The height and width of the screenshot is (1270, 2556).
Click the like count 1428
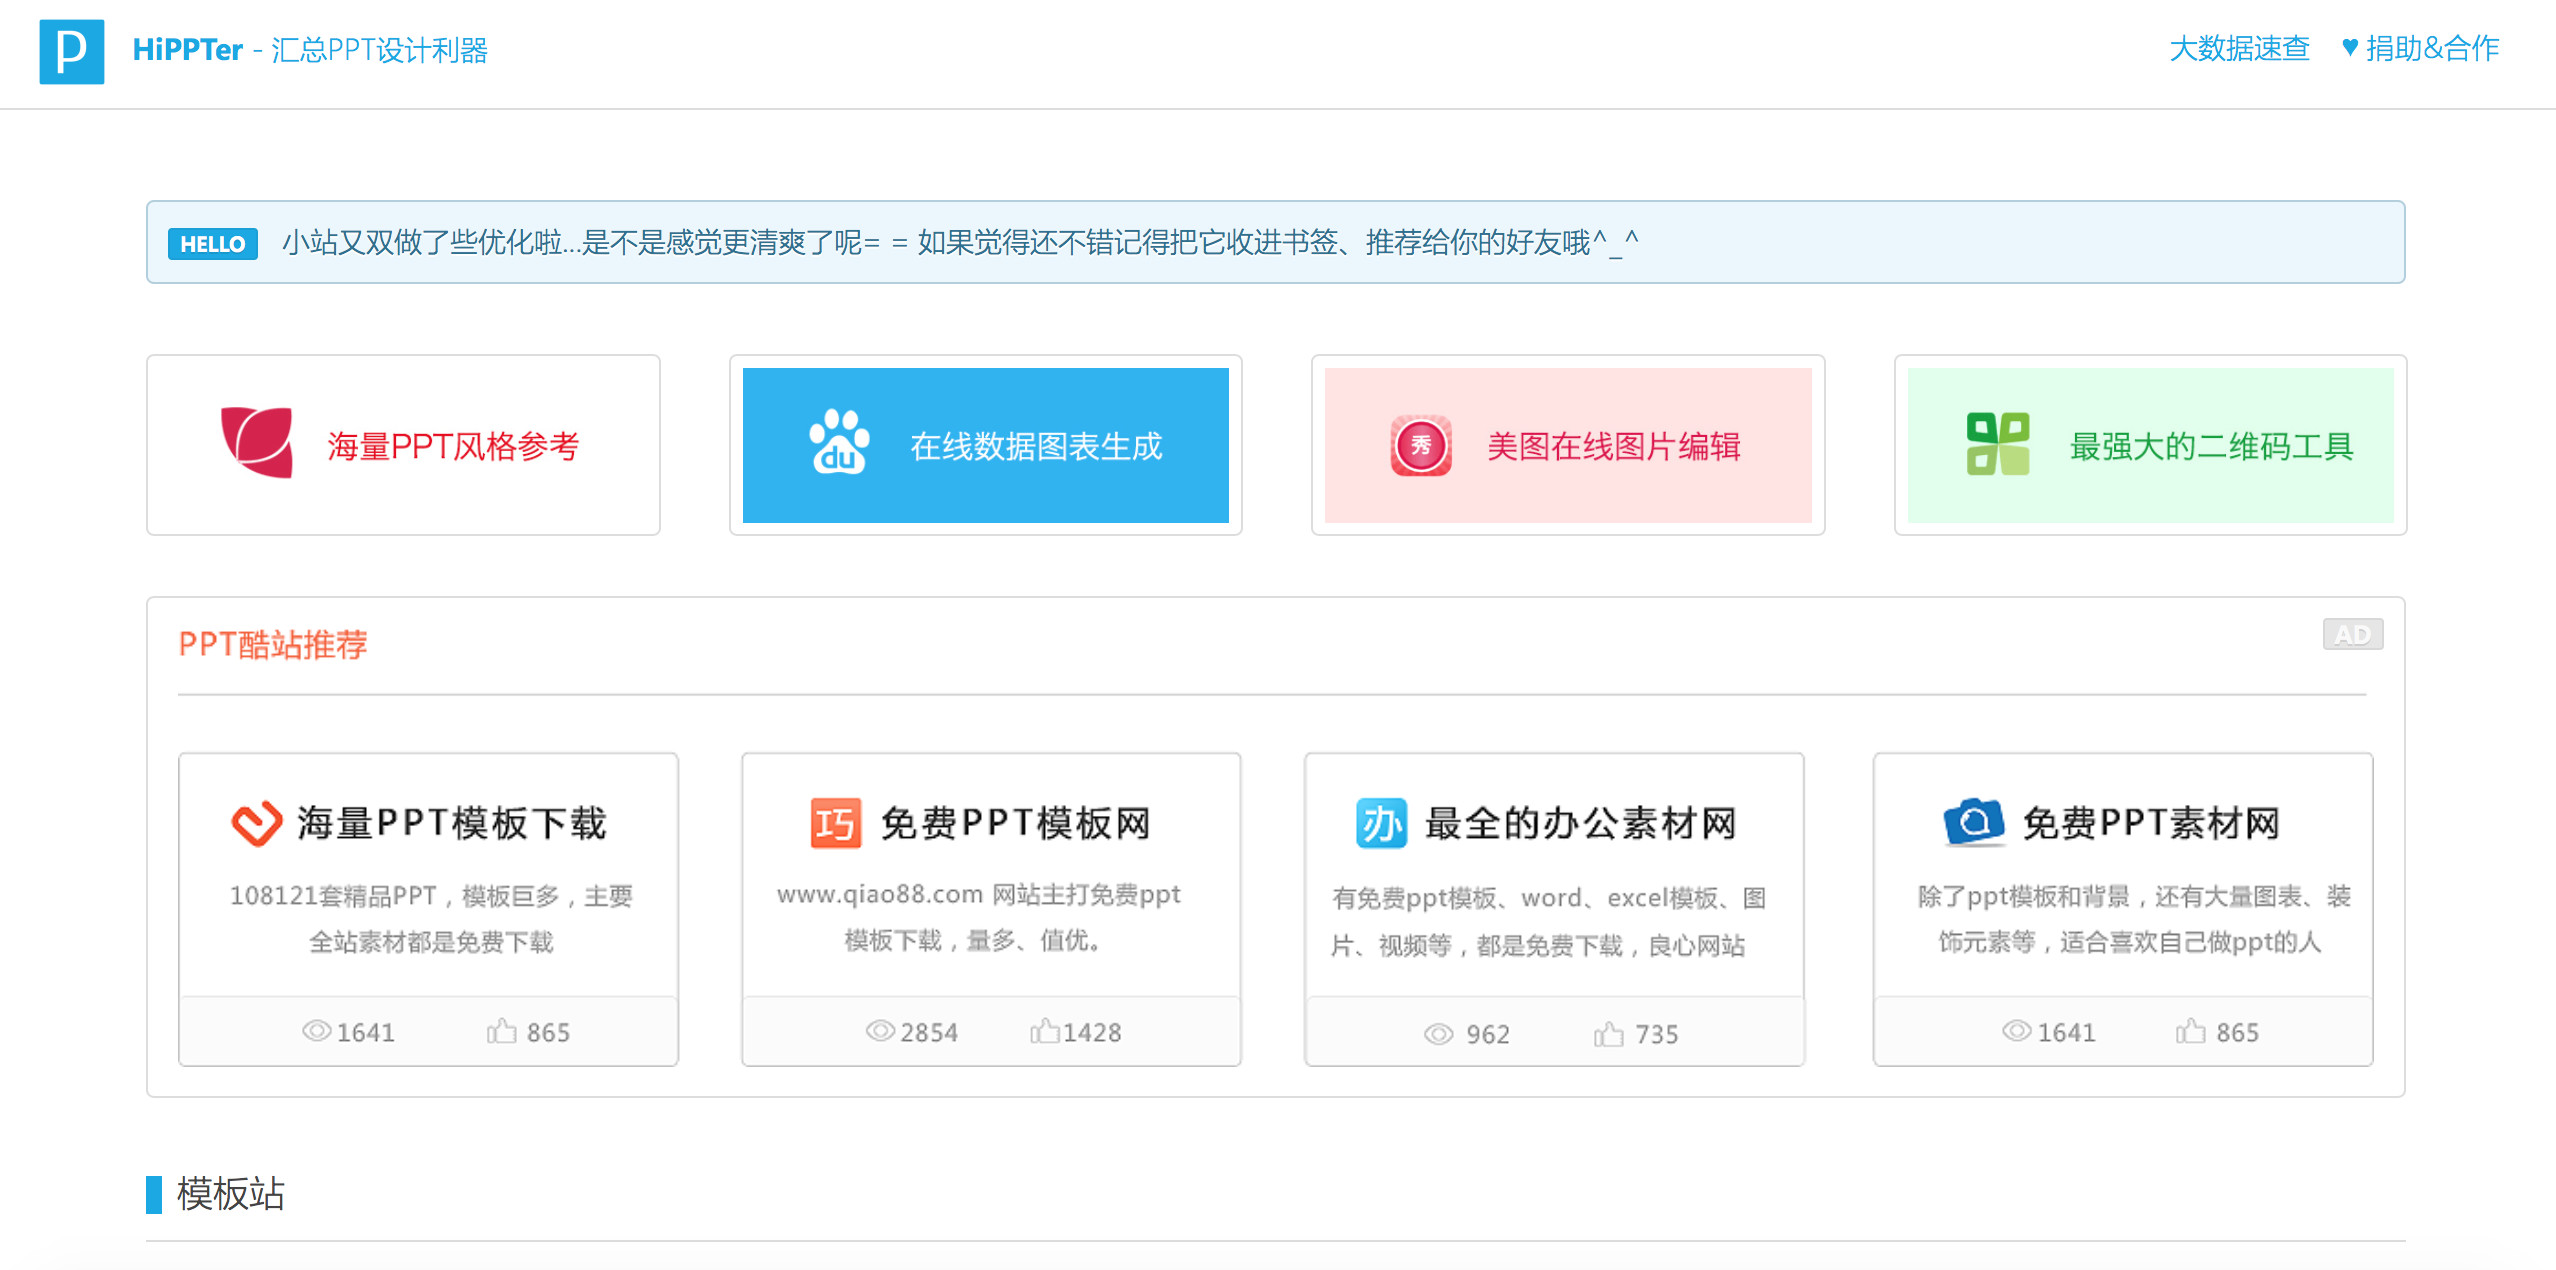tap(1091, 1032)
